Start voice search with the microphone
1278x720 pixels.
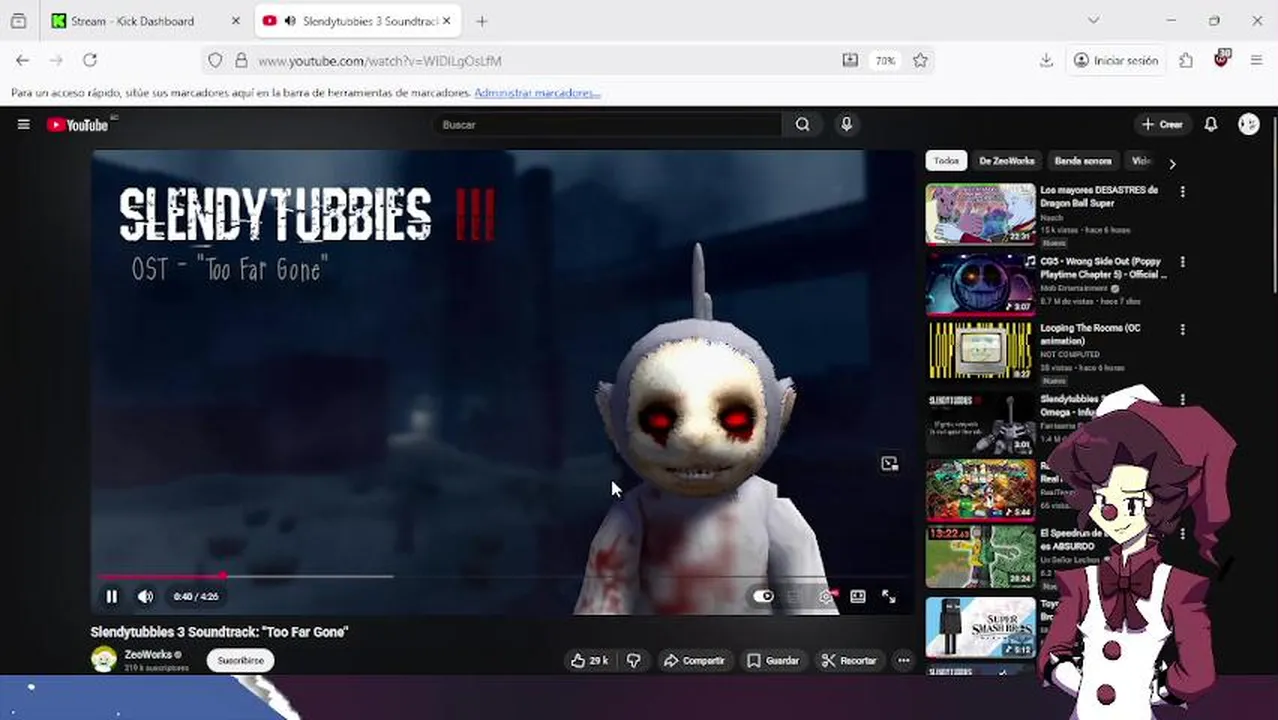click(x=846, y=125)
